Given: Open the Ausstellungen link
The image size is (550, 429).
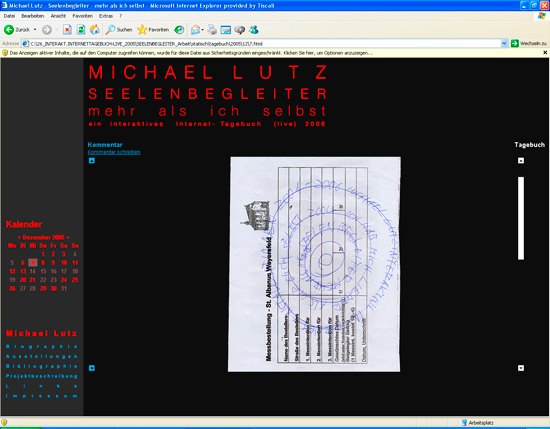Looking at the screenshot, I should pos(42,356).
